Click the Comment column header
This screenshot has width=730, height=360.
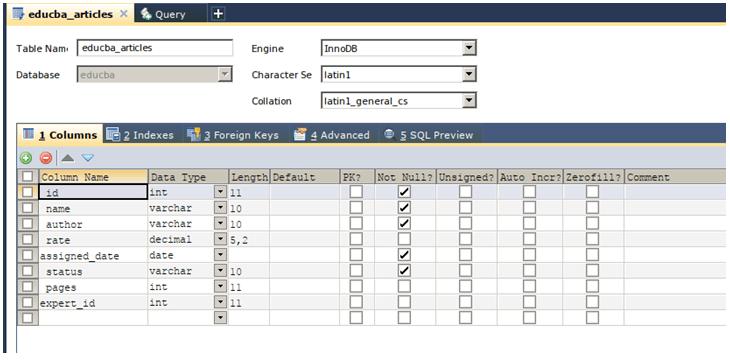[x=675, y=177]
